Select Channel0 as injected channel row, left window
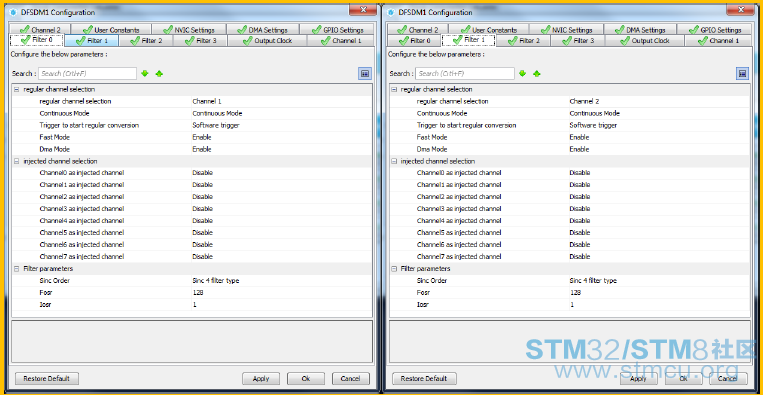Image resolution: width=763 pixels, height=395 pixels. pos(192,173)
